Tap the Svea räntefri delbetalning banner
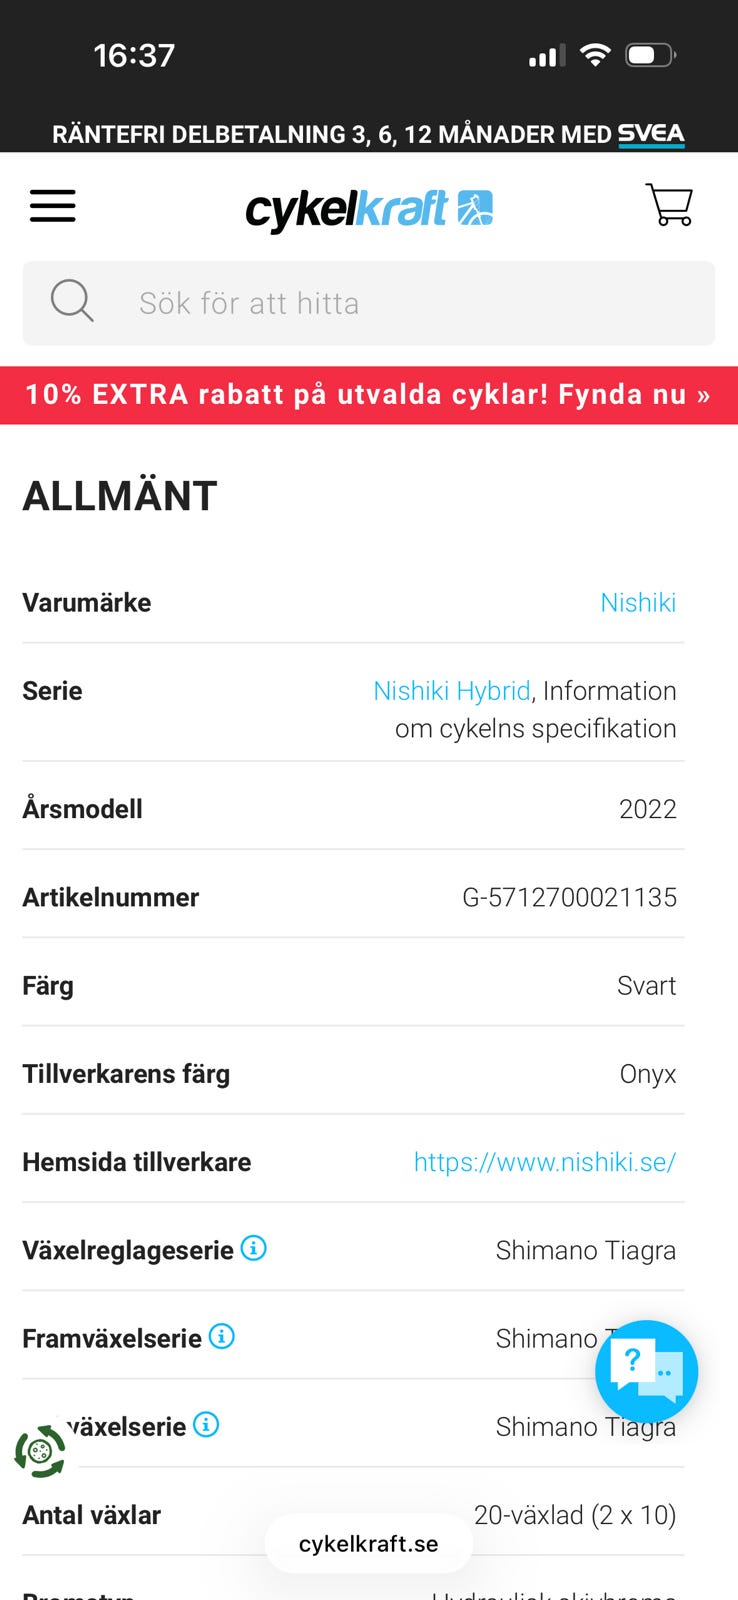Screen dimensions: 738x1600 [369, 134]
